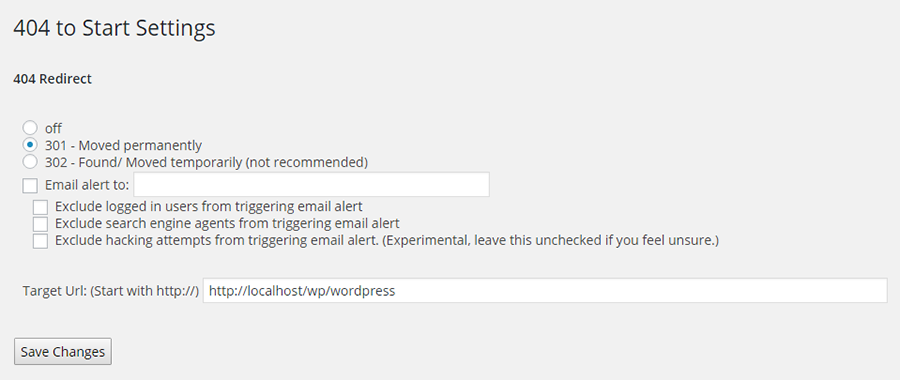The image size is (900, 380).
Task: Click the "off" label text
Action: coord(53,128)
